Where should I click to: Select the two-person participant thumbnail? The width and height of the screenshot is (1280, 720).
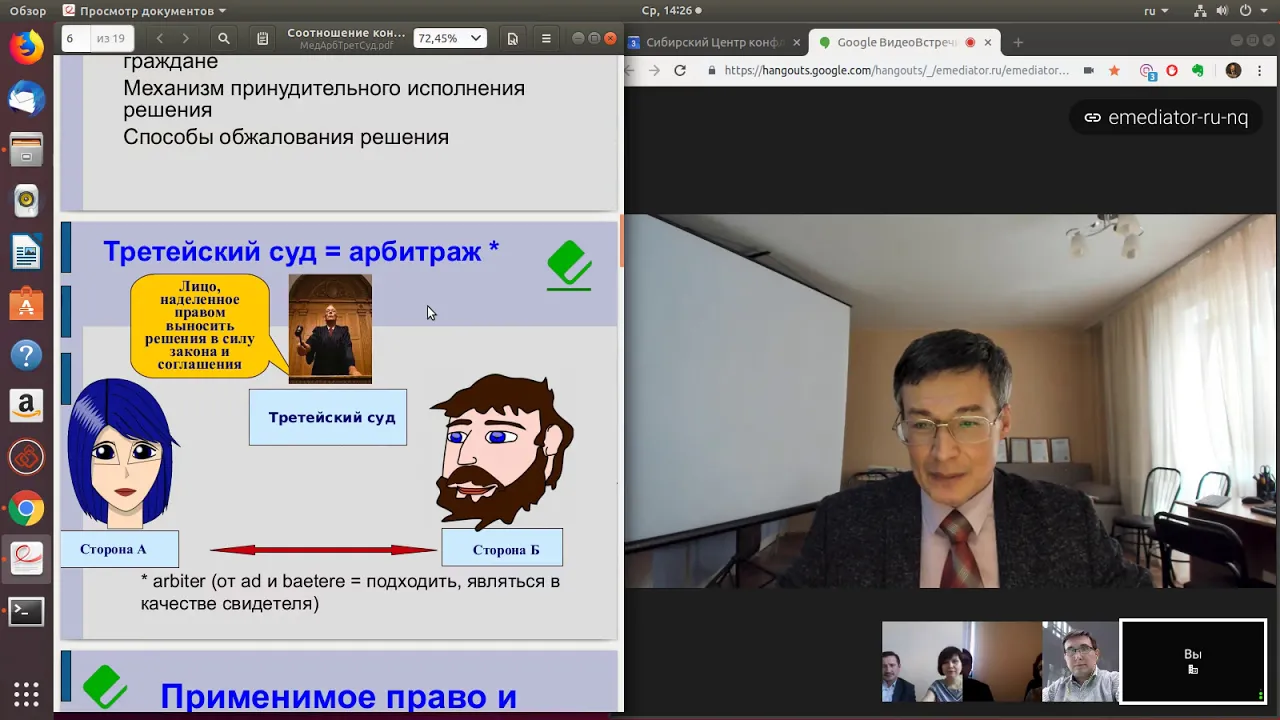pos(961,661)
